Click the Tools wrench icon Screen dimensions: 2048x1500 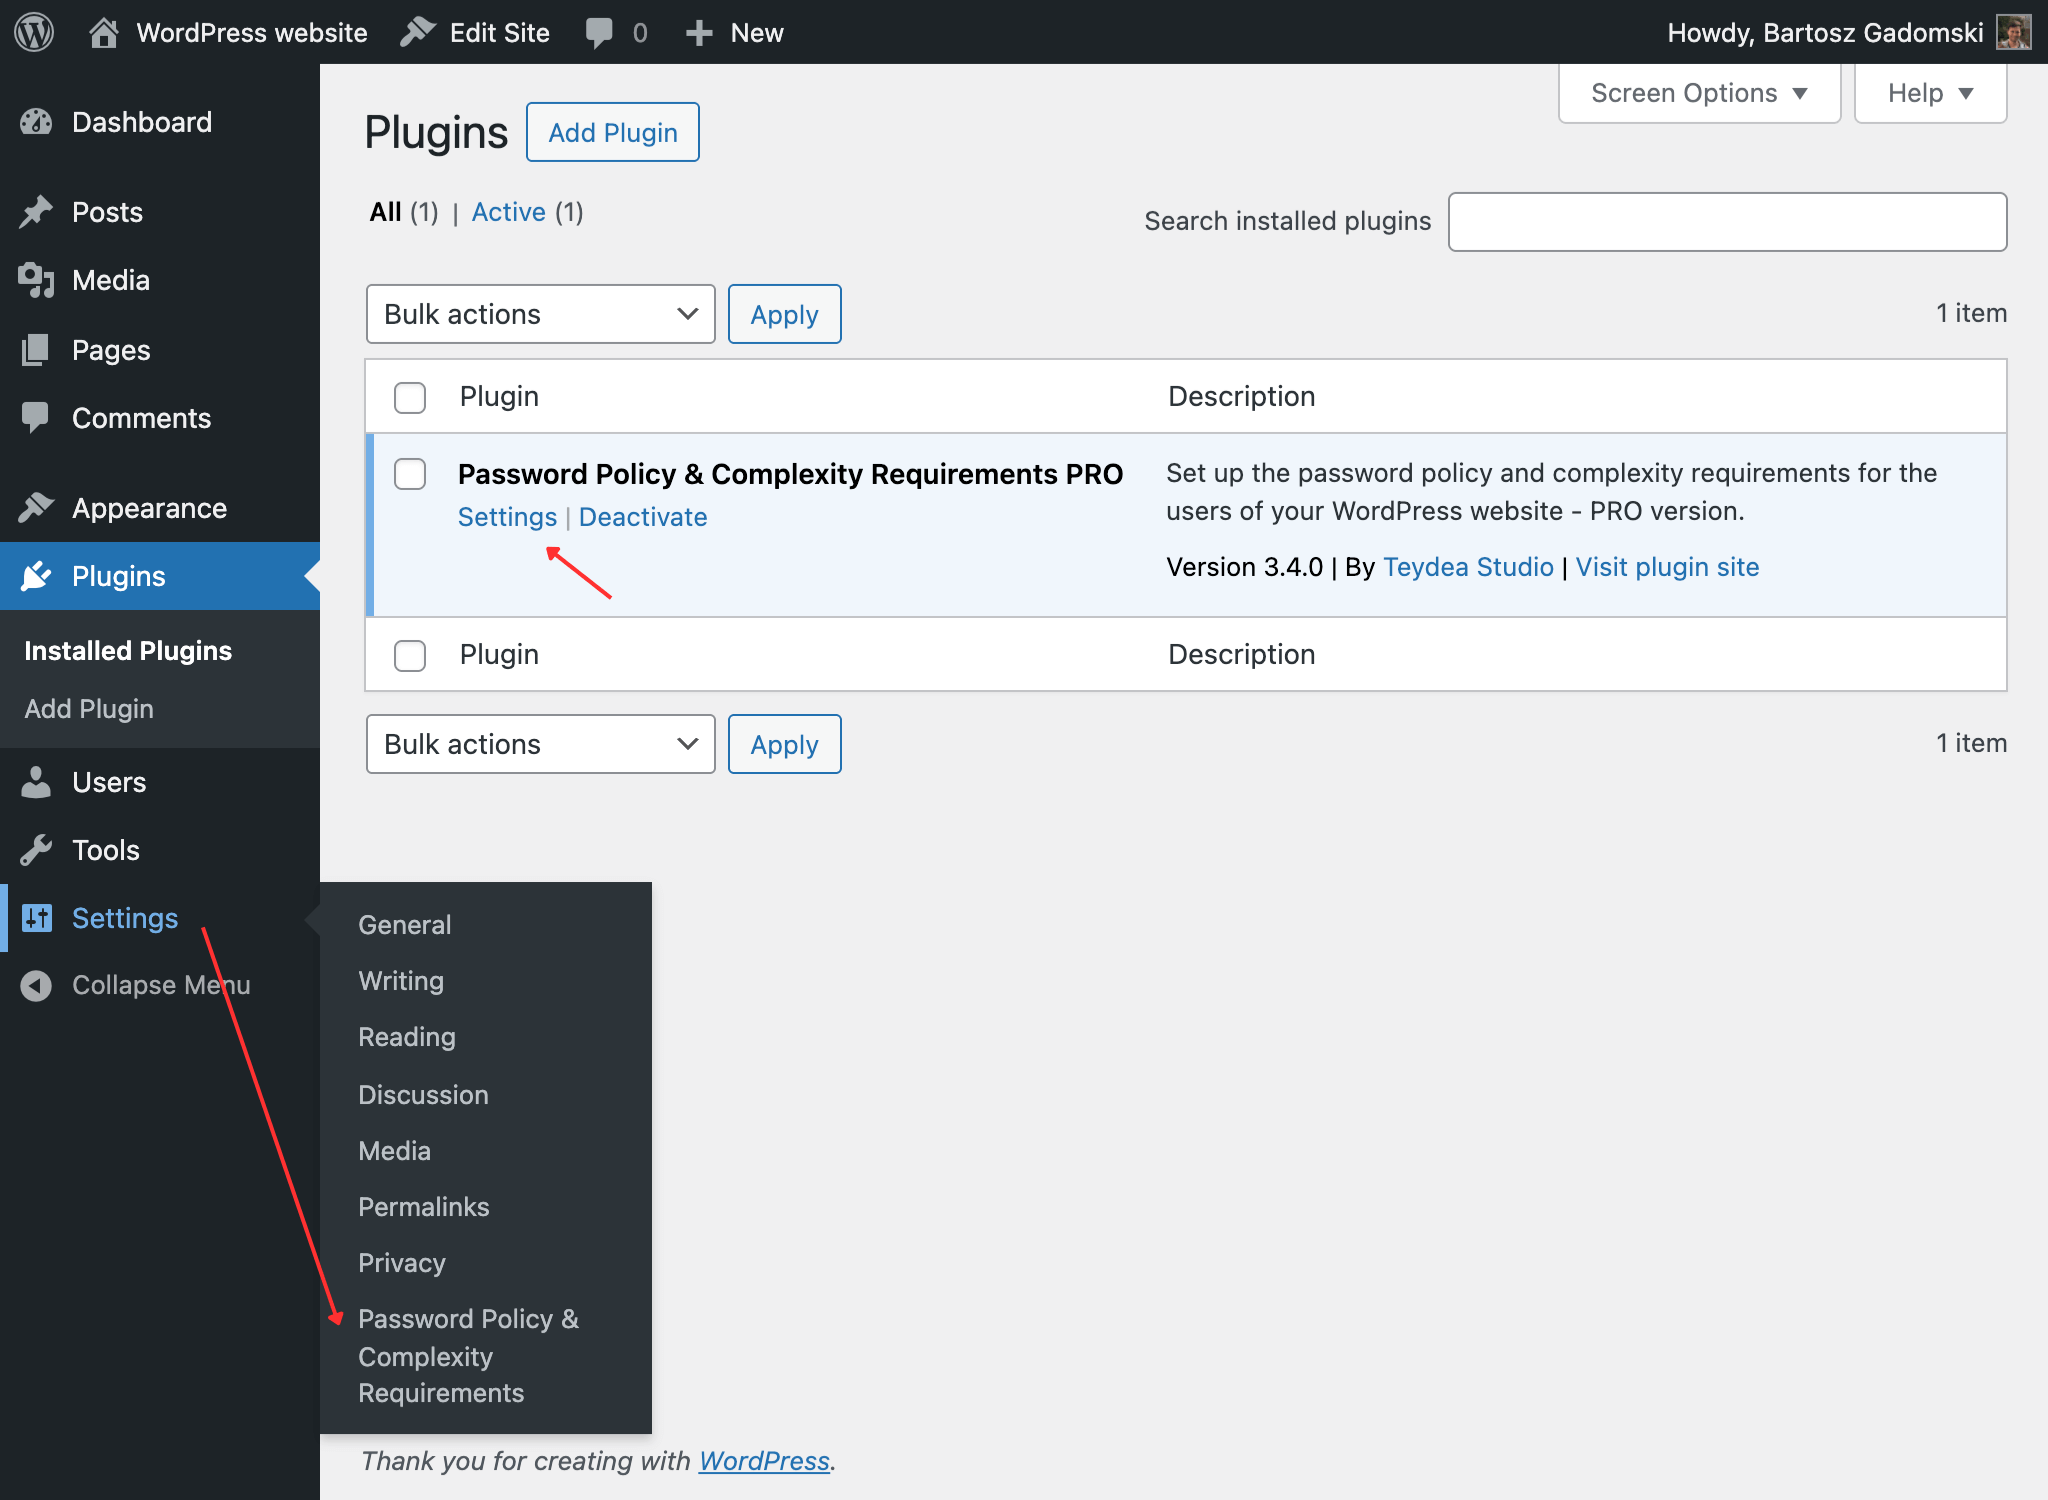pyautogui.click(x=36, y=850)
